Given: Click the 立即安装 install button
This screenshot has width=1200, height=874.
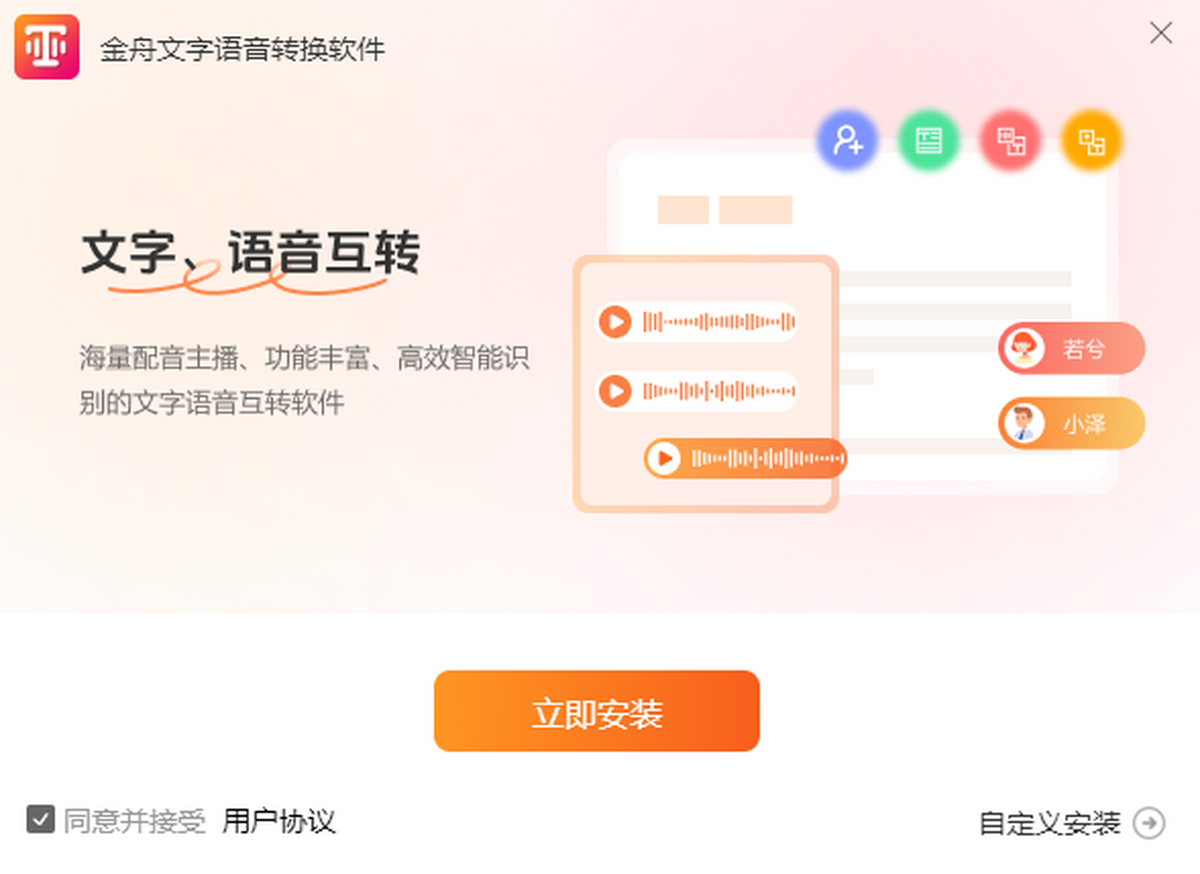Looking at the screenshot, I should (597, 711).
